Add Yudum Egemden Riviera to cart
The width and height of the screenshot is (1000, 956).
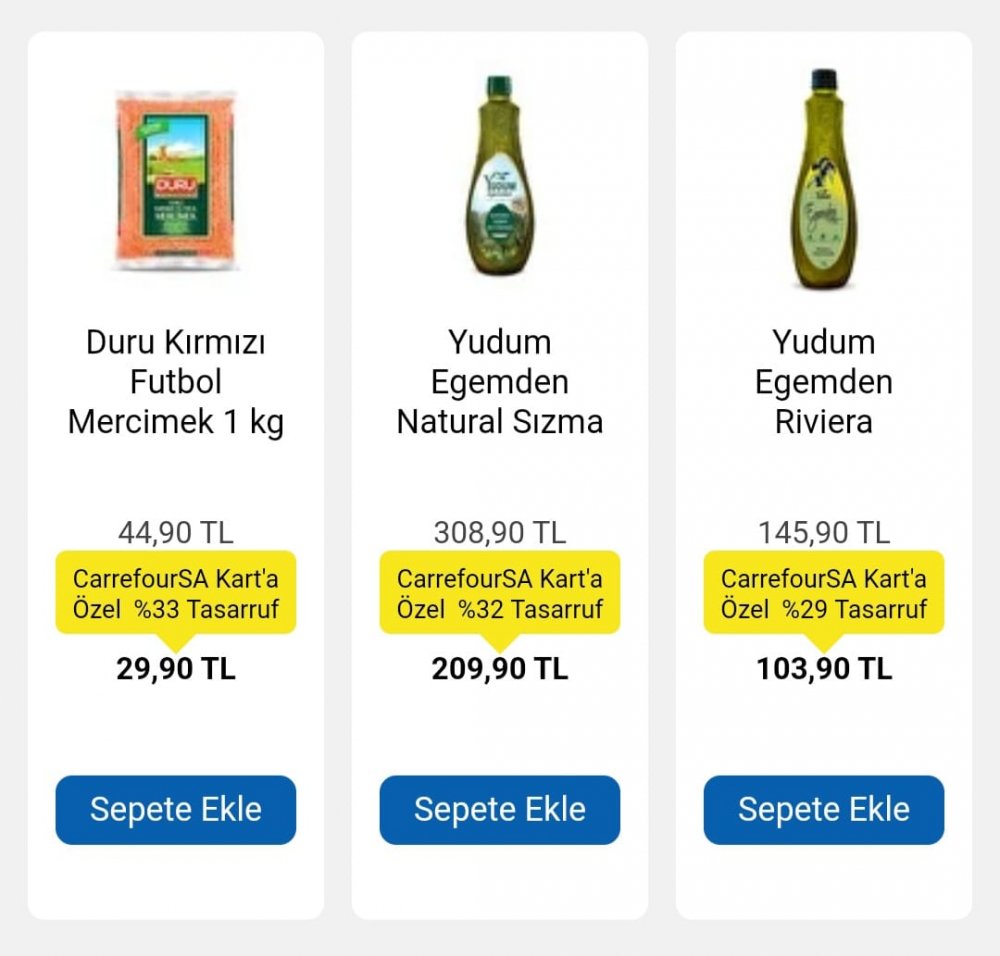[823, 810]
